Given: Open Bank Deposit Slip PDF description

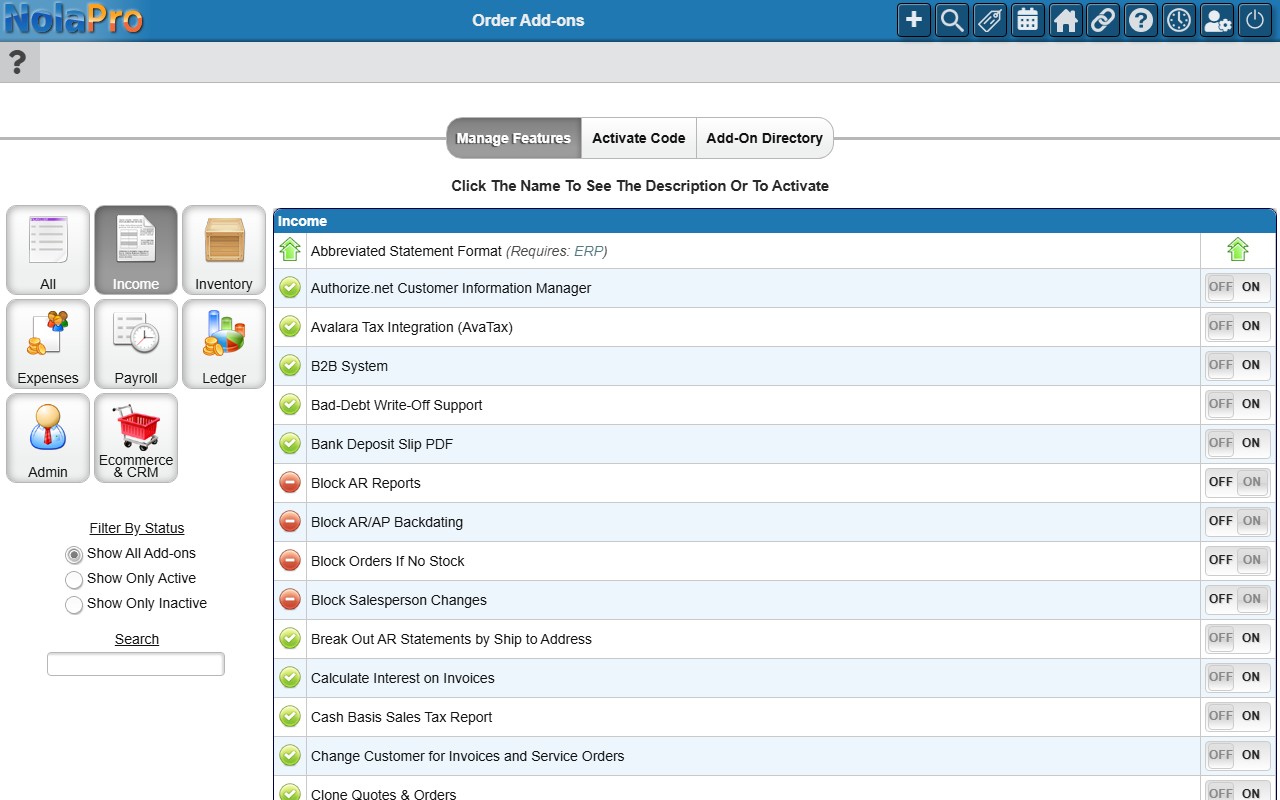Looking at the screenshot, I should (382, 444).
